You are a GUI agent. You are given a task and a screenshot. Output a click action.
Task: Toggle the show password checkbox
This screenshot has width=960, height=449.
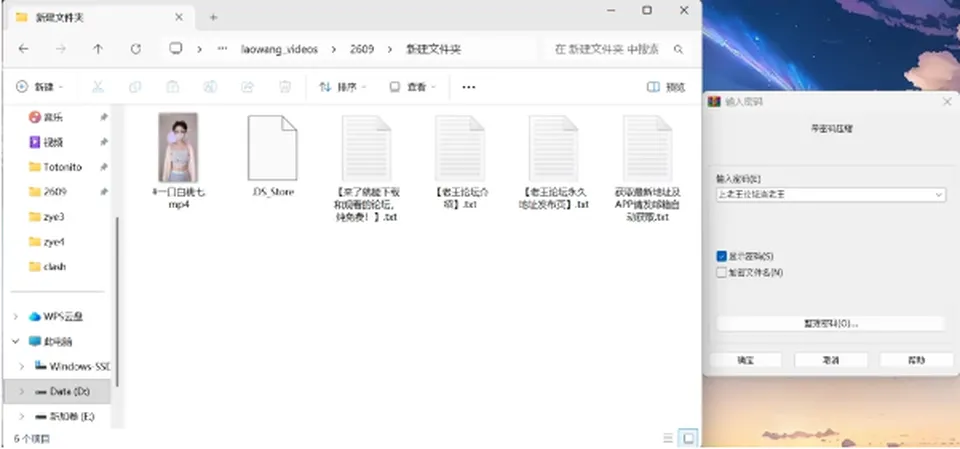click(x=721, y=256)
